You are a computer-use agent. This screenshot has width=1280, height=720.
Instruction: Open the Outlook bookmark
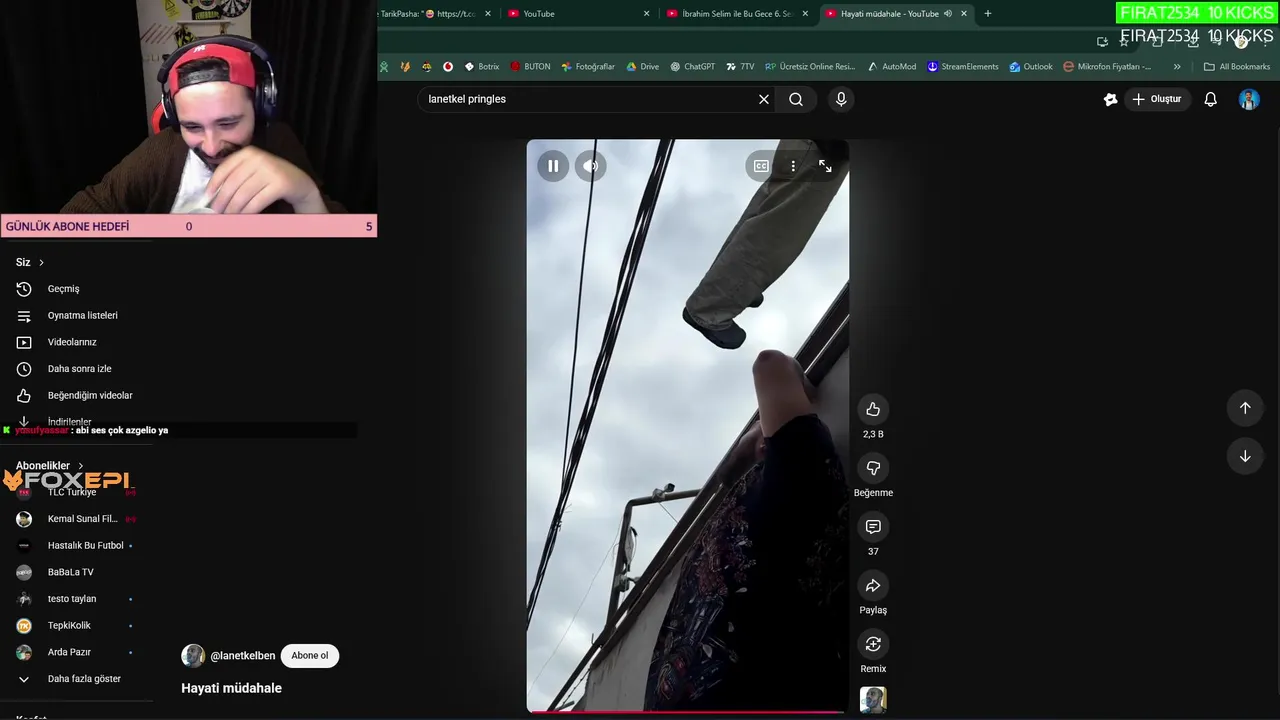(1030, 67)
